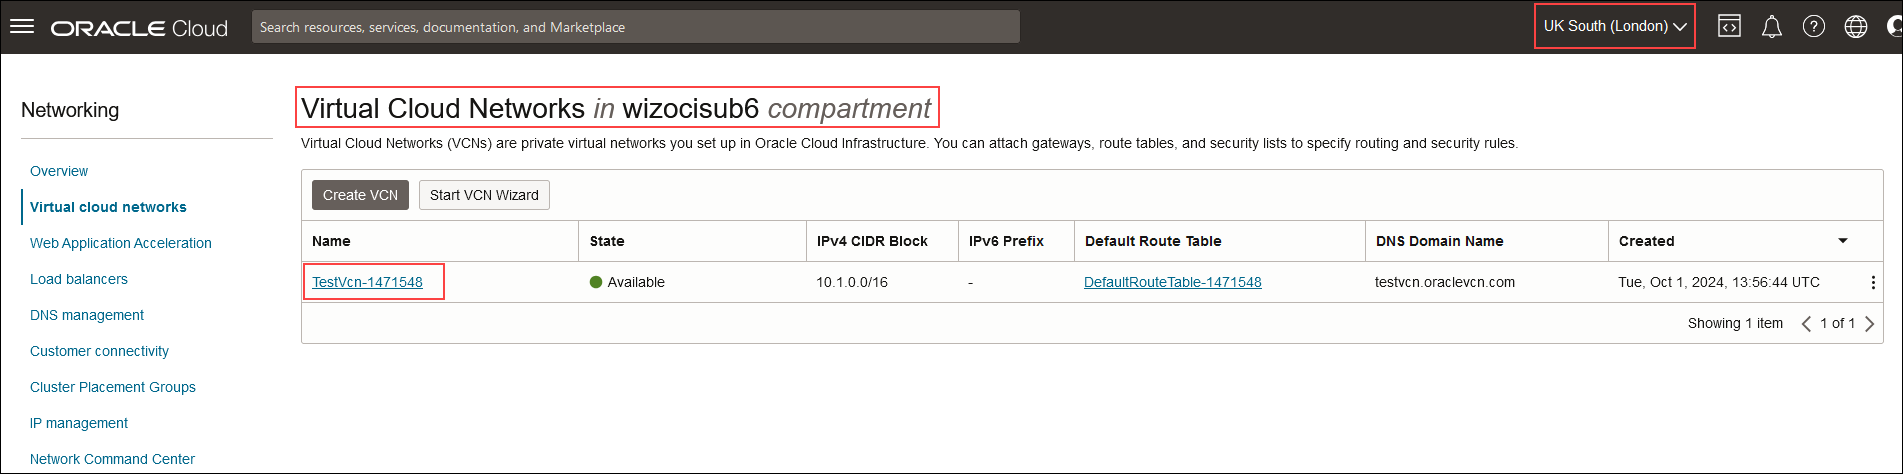Sort by Created column arrow

click(1842, 241)
